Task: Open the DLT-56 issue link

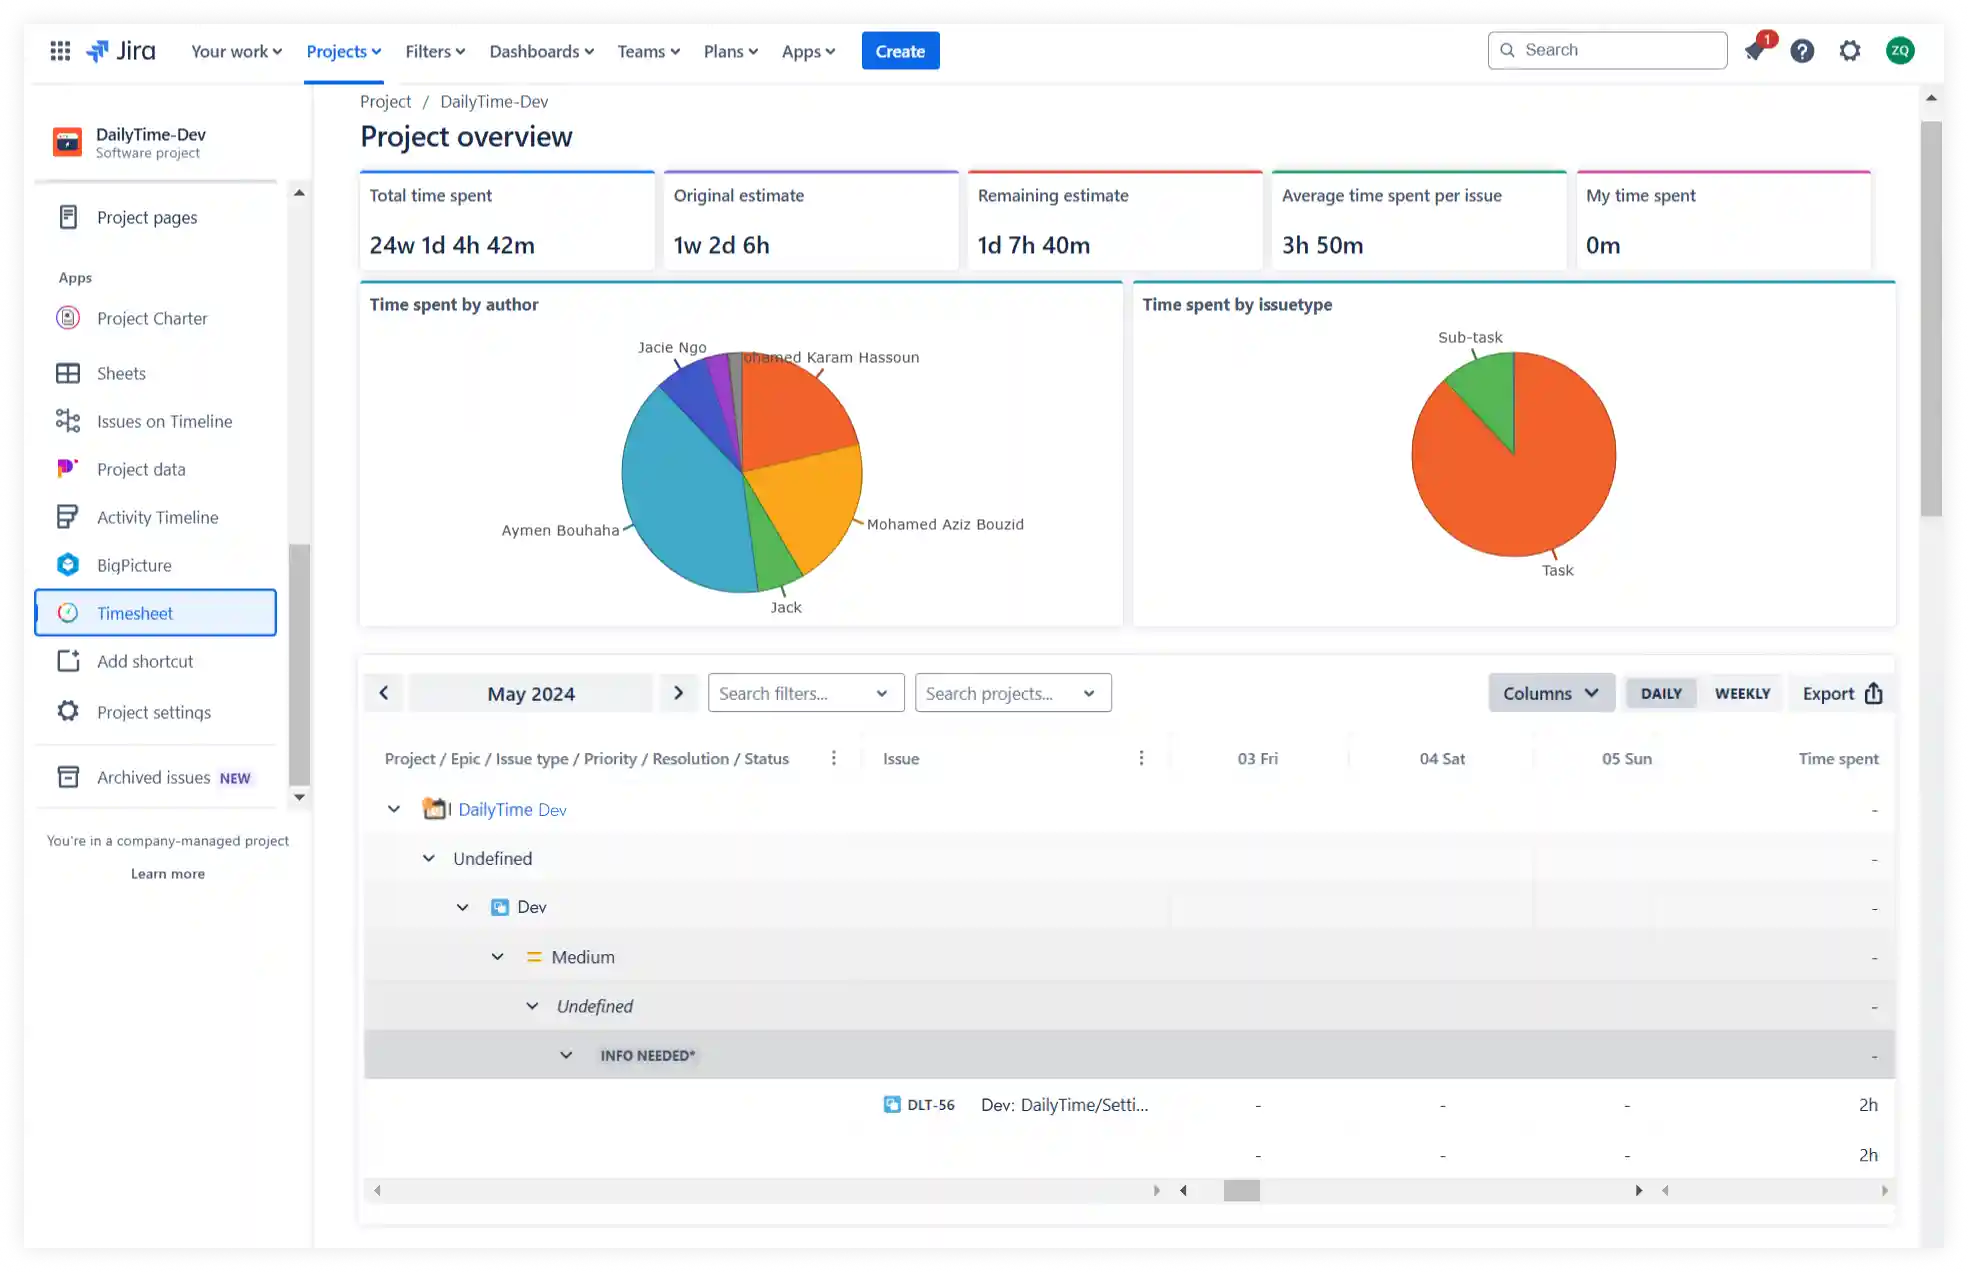Action: point(930,1104)
